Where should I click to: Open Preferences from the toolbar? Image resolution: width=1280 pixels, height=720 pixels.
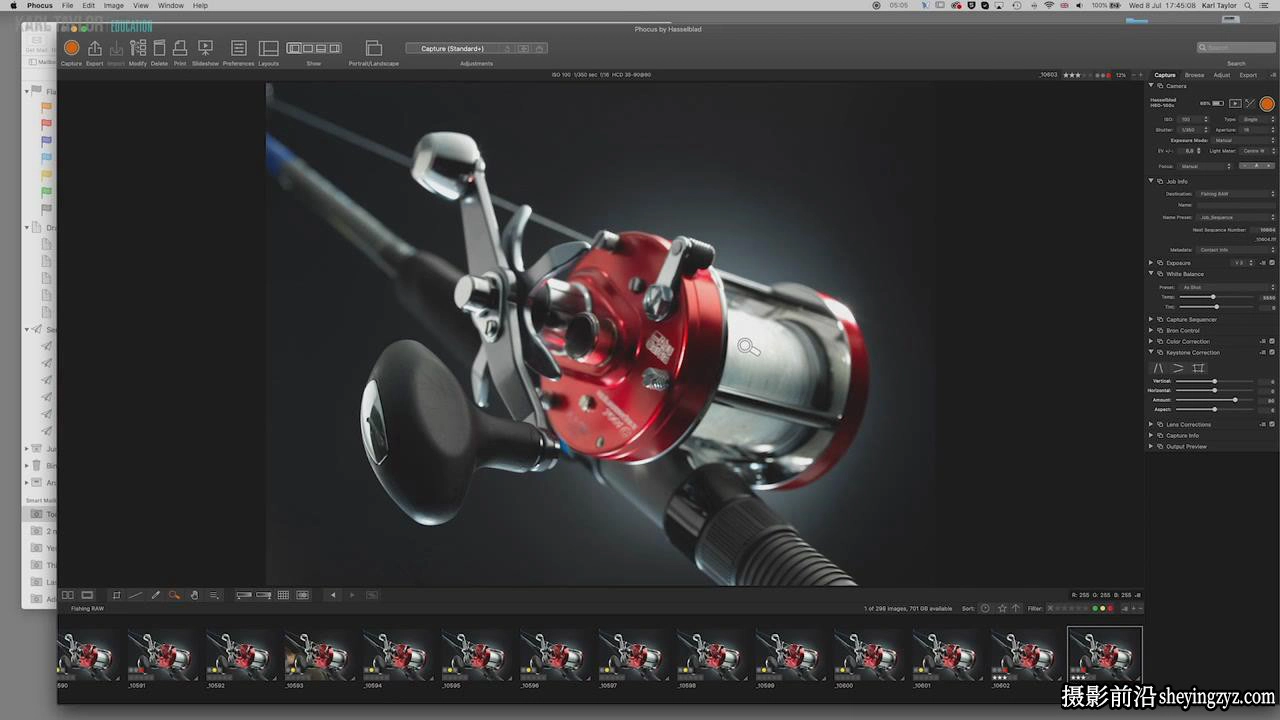[239, 48]
